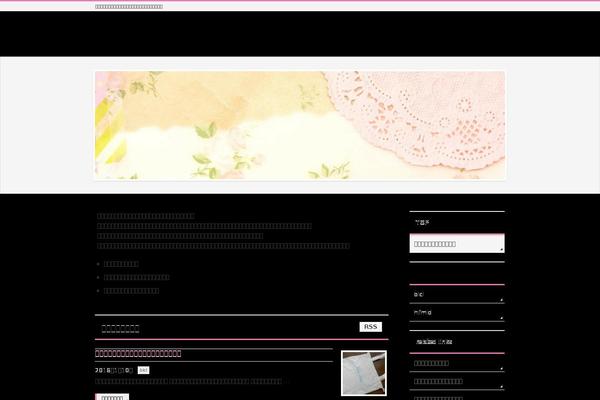Open the third bullet link in the intro list

point(131,290)
